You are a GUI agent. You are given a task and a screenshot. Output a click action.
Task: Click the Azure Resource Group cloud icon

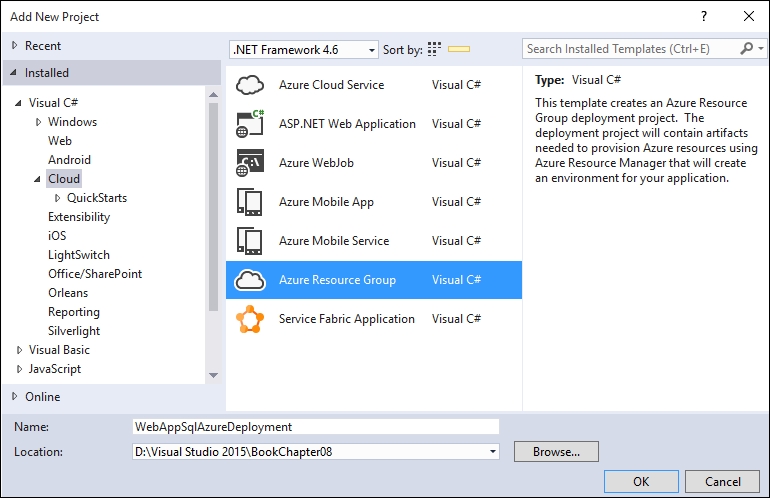click(250, 280)
